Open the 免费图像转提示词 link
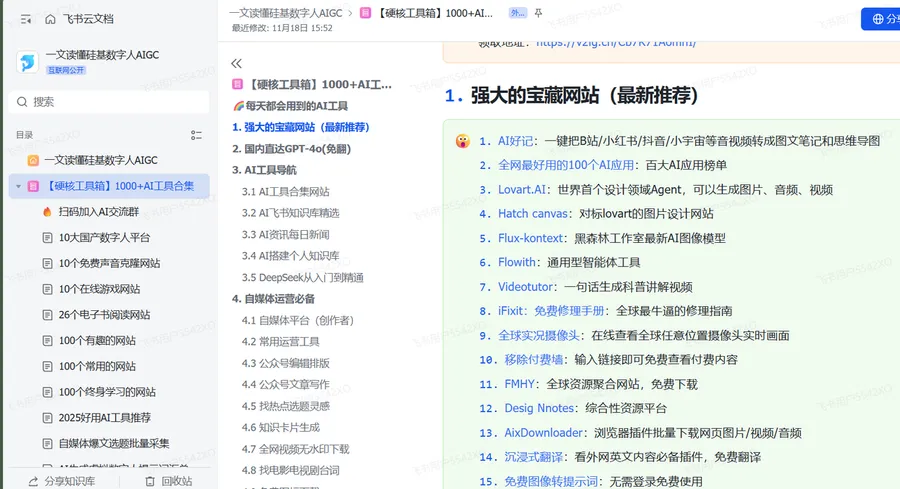Image resolution: width=900 pixels, height=489 pixels. [551, 482]
